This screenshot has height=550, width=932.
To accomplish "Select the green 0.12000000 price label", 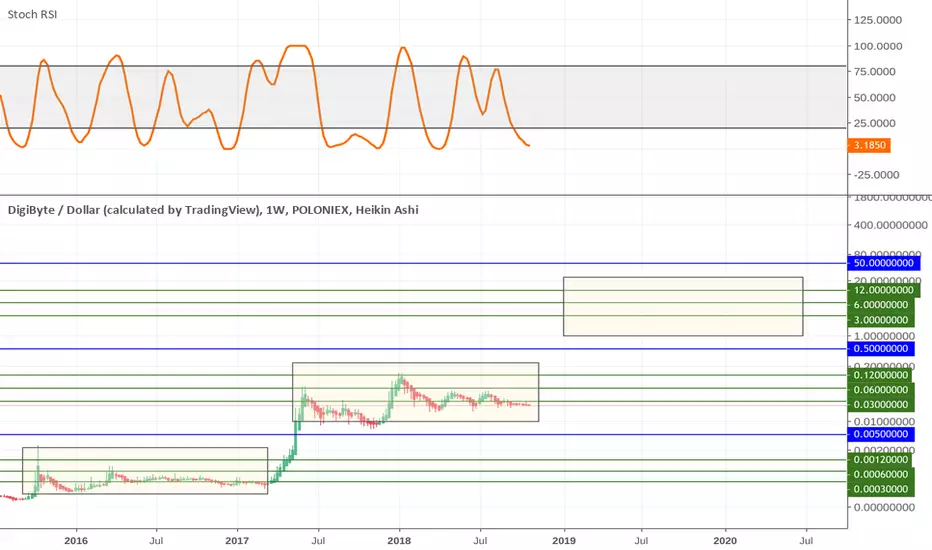I will tap(880, 375).
